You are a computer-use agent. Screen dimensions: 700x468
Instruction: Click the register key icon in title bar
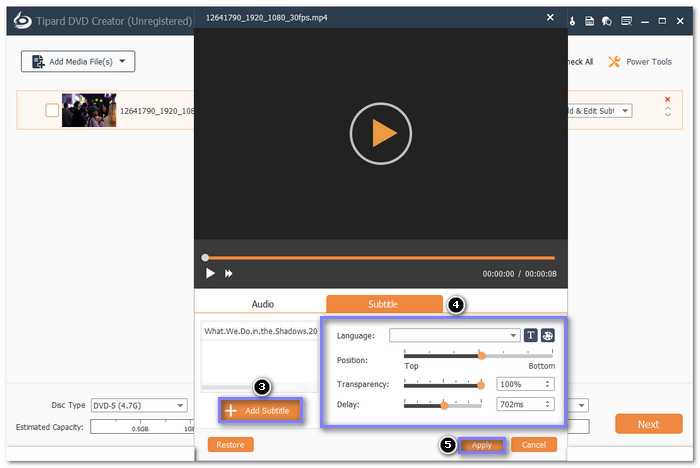pos(572,21)
